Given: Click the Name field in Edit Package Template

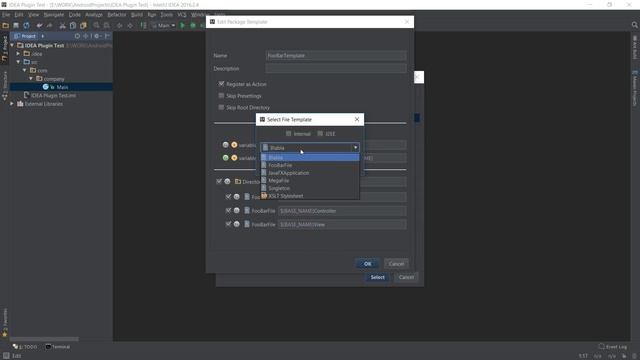Looking at the screenshot, I should [x=336, y=56].
